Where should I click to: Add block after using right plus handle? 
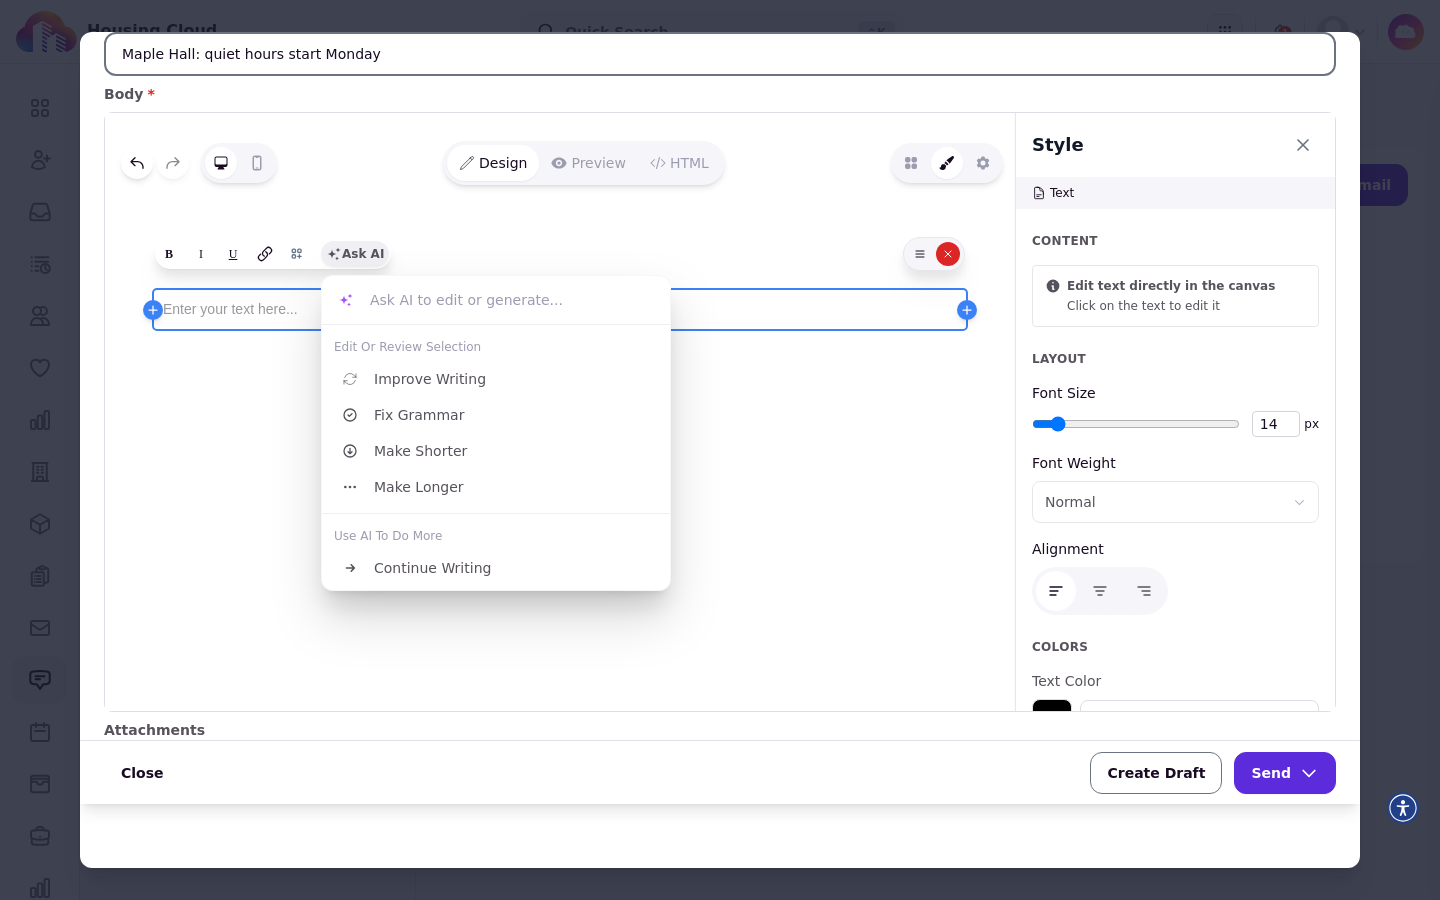[967, 310]
